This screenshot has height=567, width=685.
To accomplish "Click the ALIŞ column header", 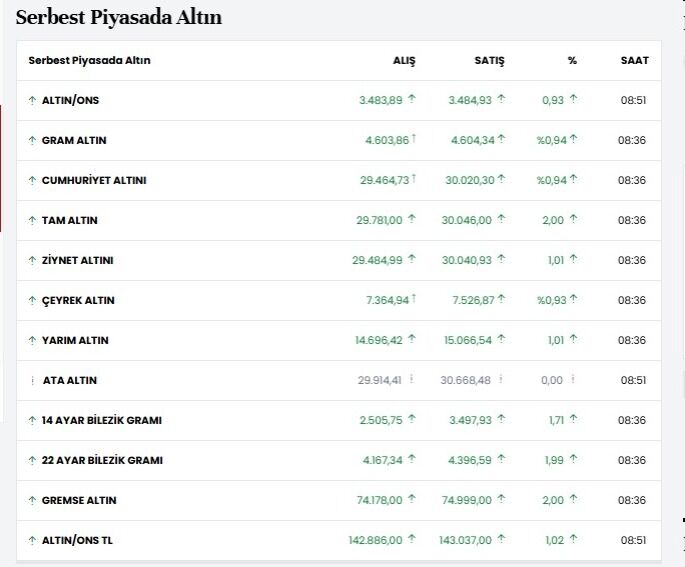I will [403, 60].
